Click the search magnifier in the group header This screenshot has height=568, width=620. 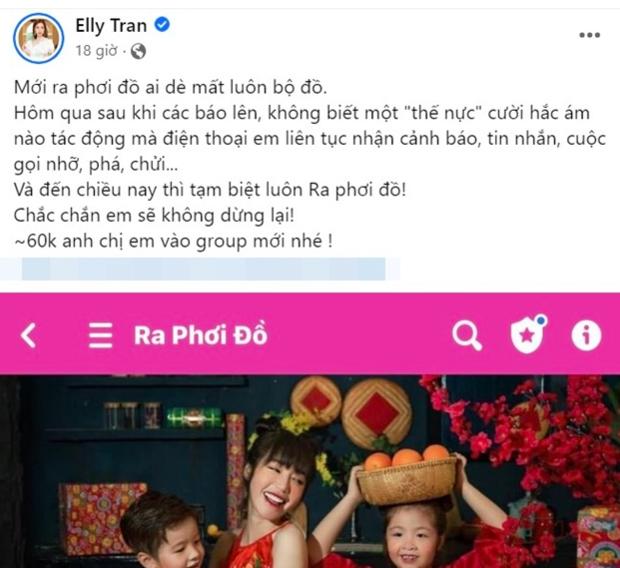click(467, 336)
